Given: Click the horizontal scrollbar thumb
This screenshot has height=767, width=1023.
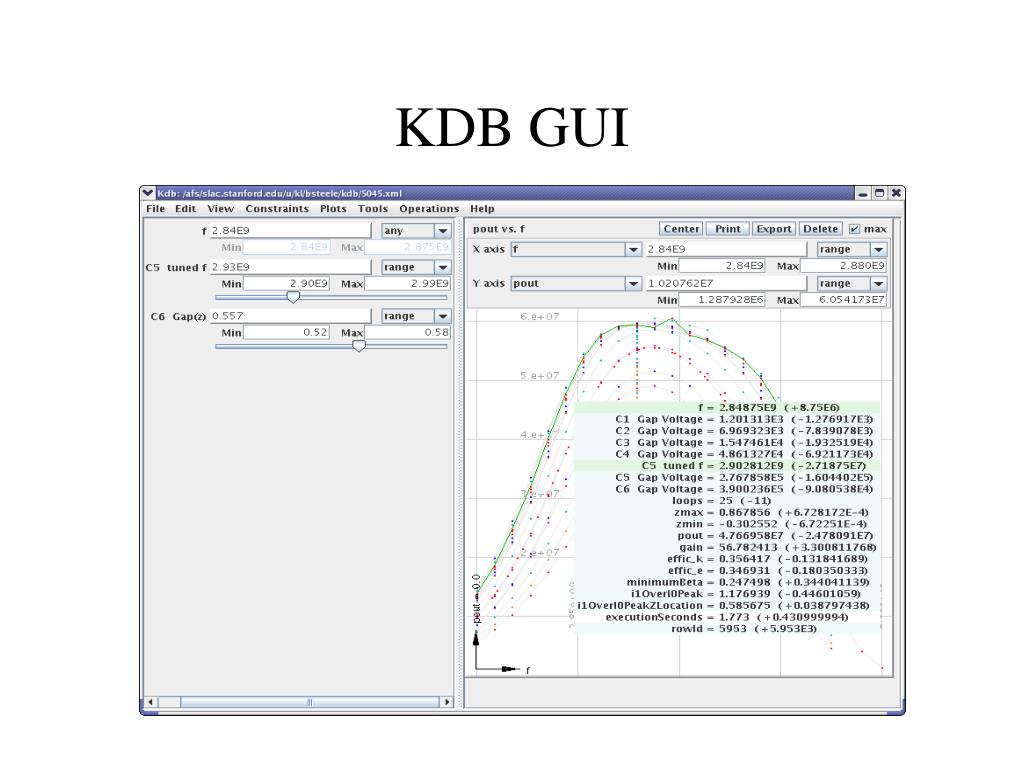Looking at the screenshot, I should point(310,702).
